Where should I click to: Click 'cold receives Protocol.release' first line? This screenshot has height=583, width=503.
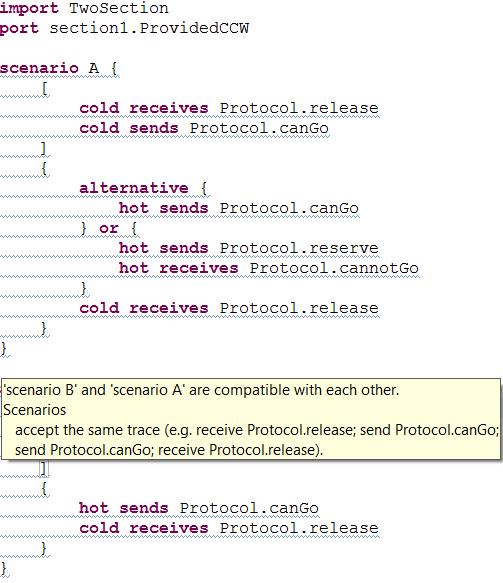[x=229, y=108]
